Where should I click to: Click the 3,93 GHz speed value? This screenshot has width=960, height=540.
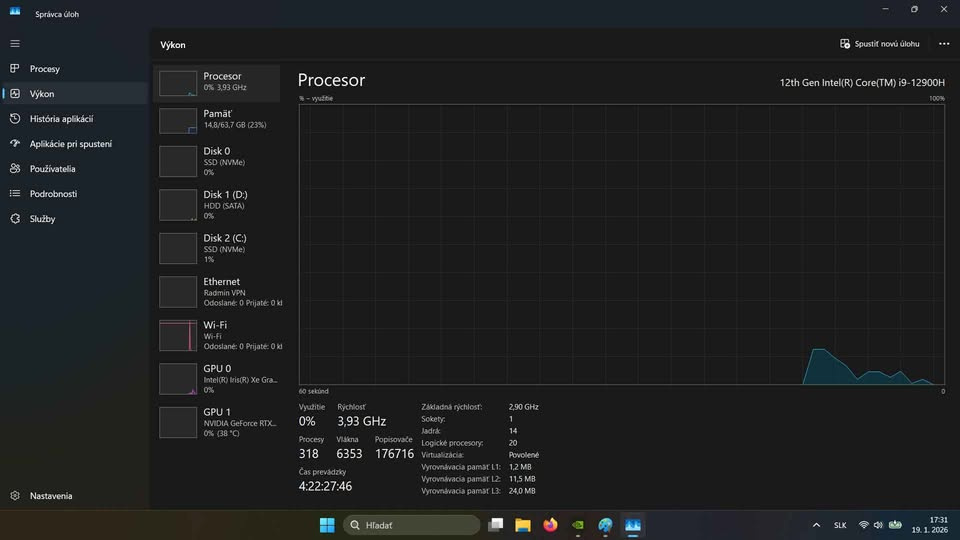coord(361,421)
